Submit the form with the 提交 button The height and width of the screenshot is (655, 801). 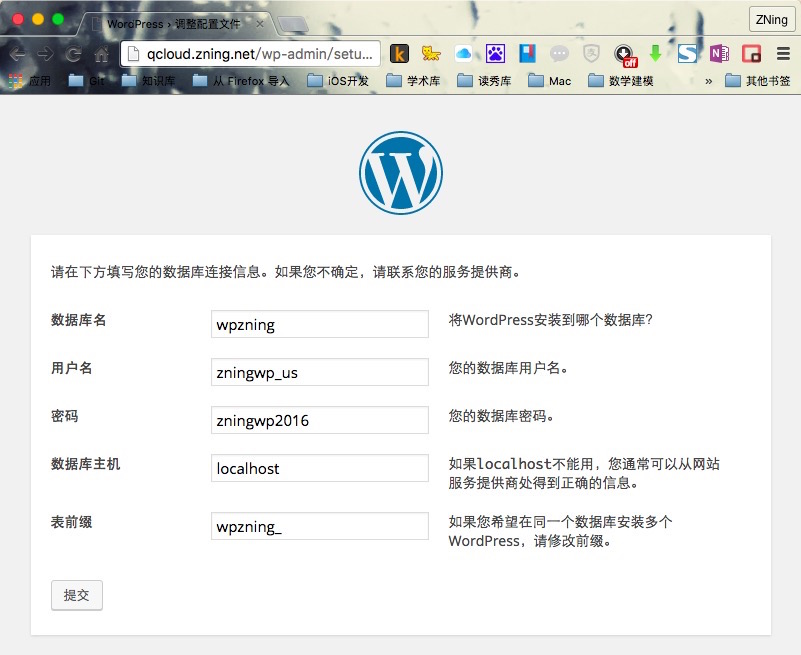77,595
